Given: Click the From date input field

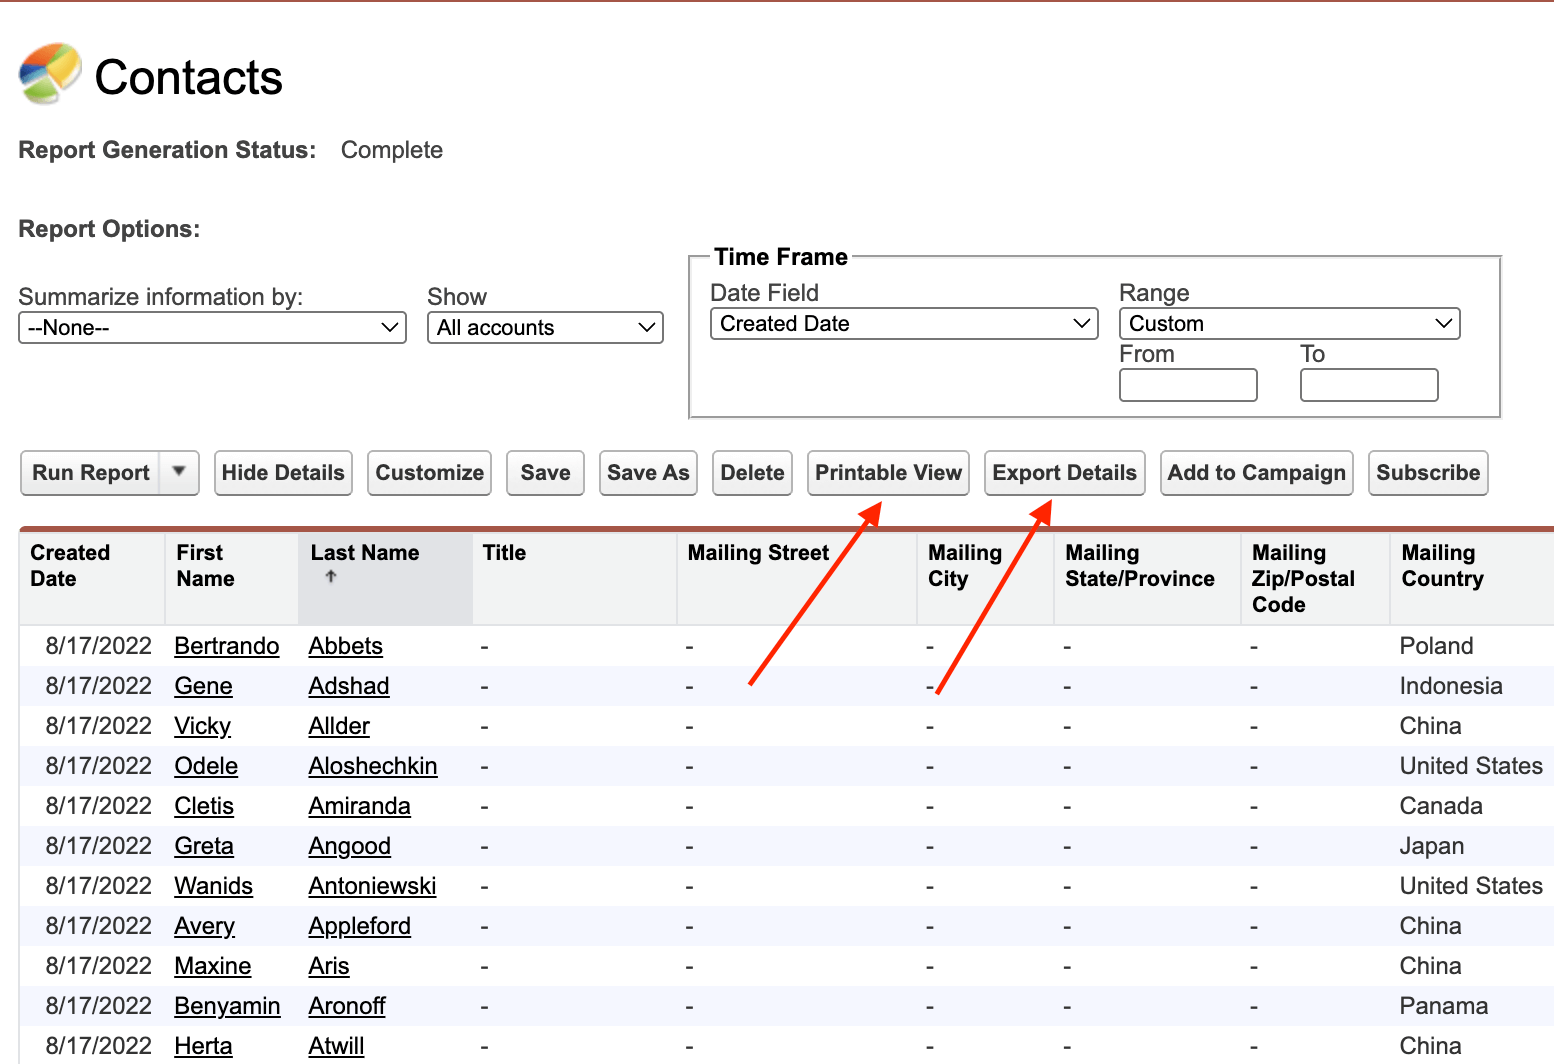Looking at the screenshot, I should (1188, 385).
